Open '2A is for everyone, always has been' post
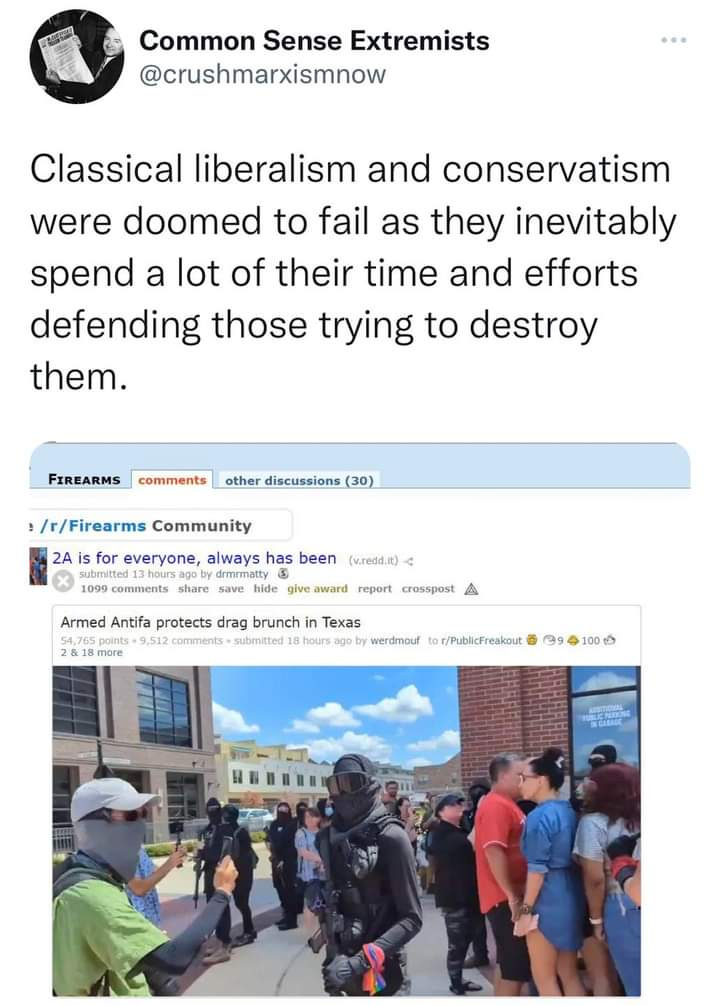Viewport: 720px width, 1005px height. point(194,558)
